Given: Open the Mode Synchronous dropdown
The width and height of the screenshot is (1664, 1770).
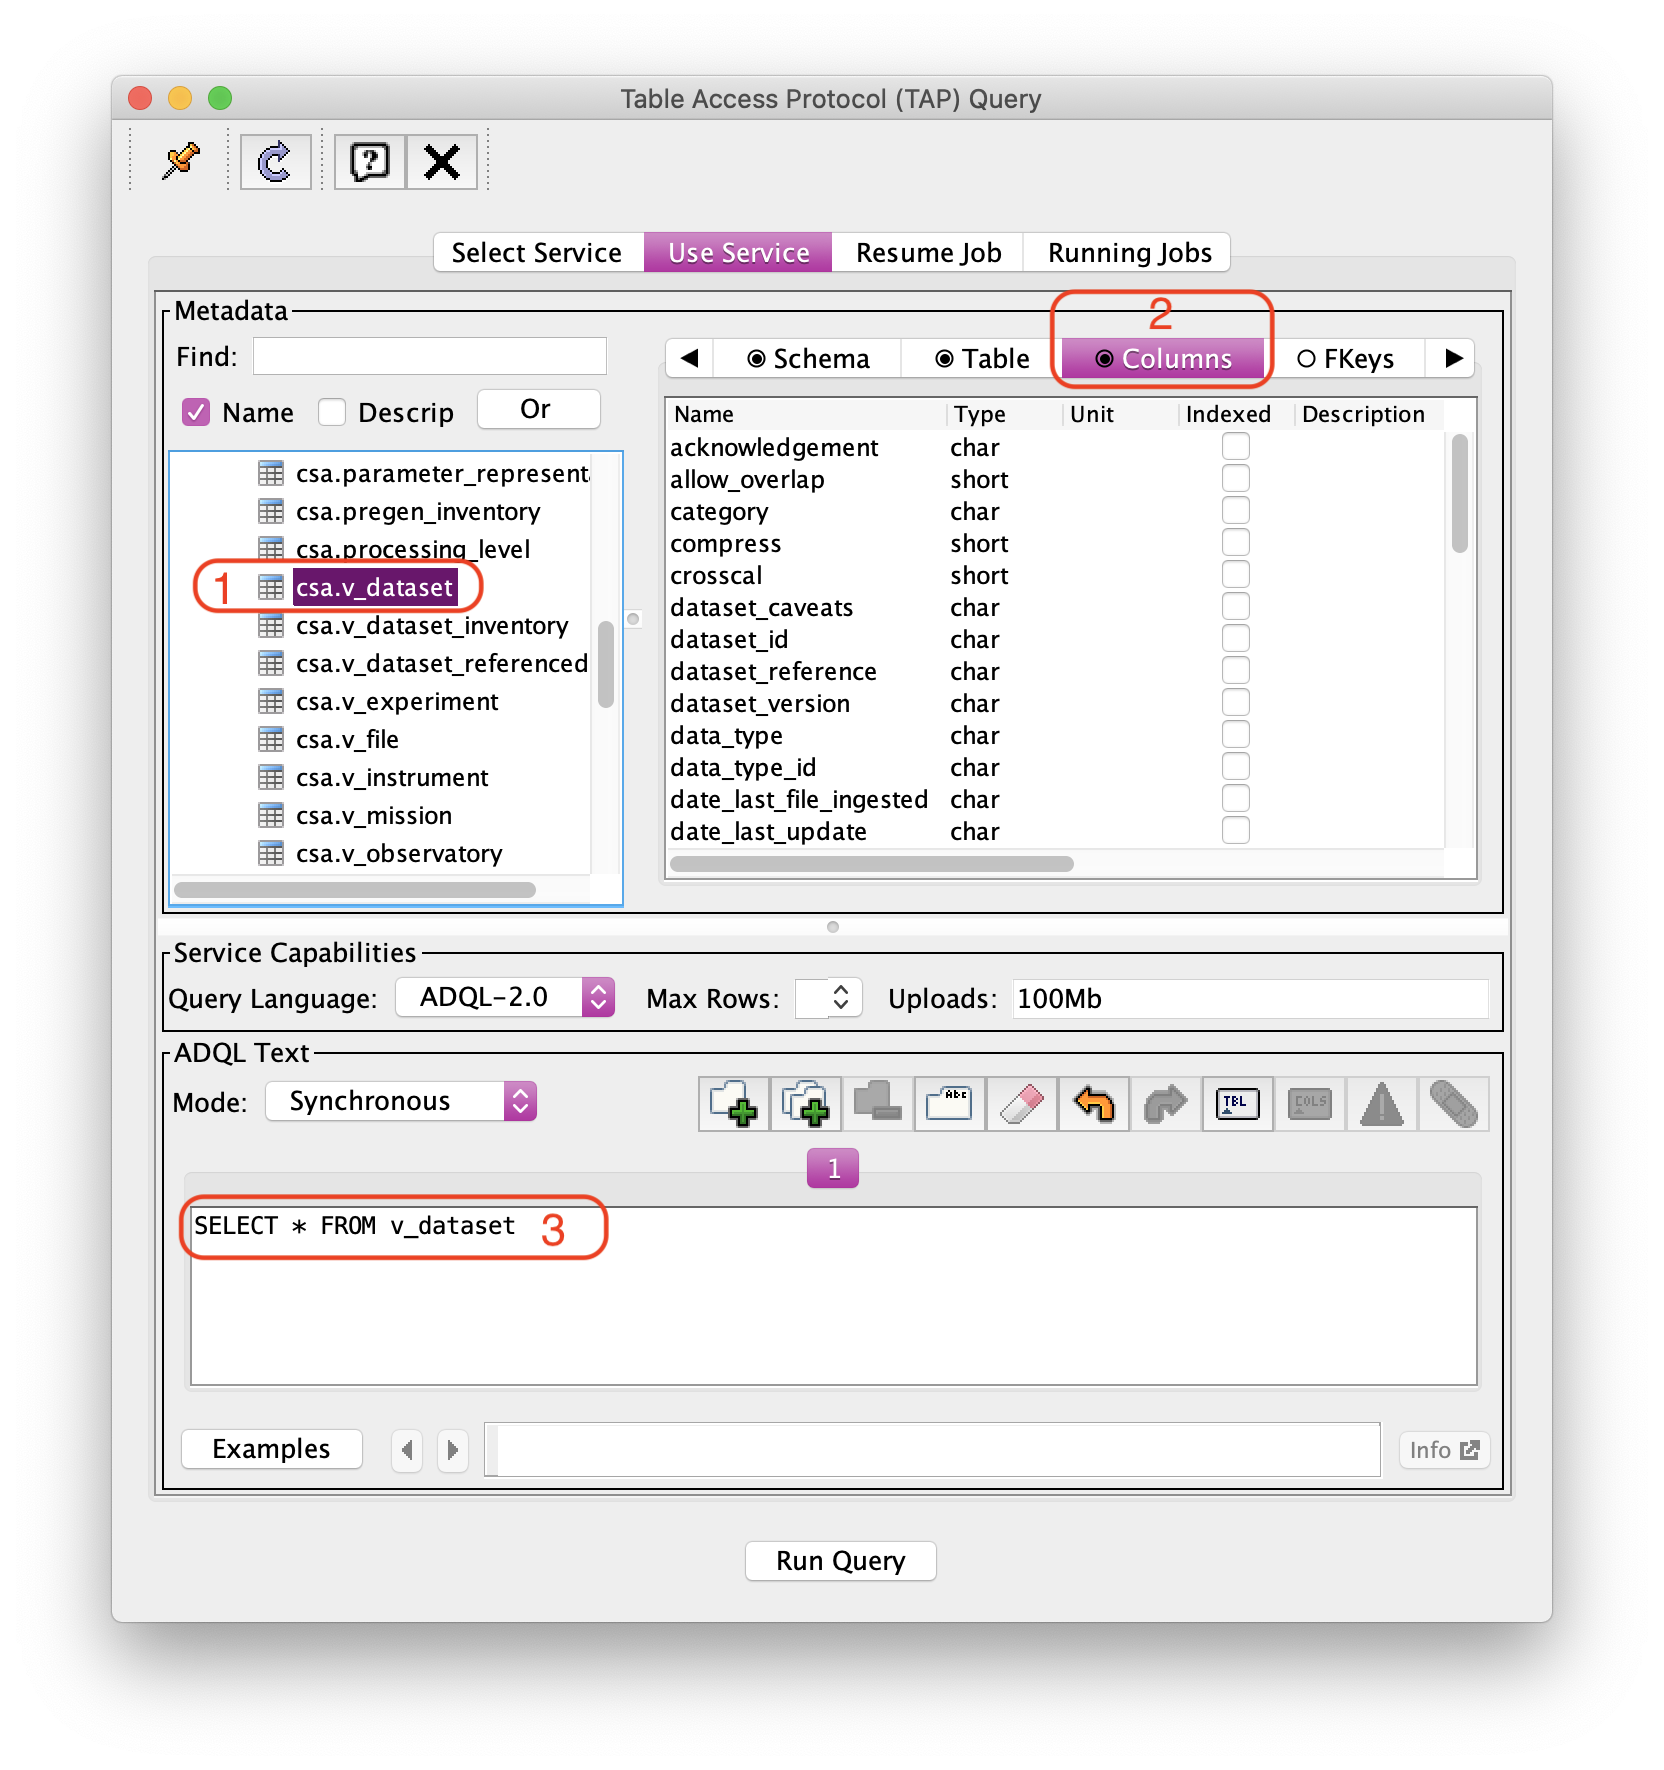Looking at the screenshot, I should point(401,1101).
